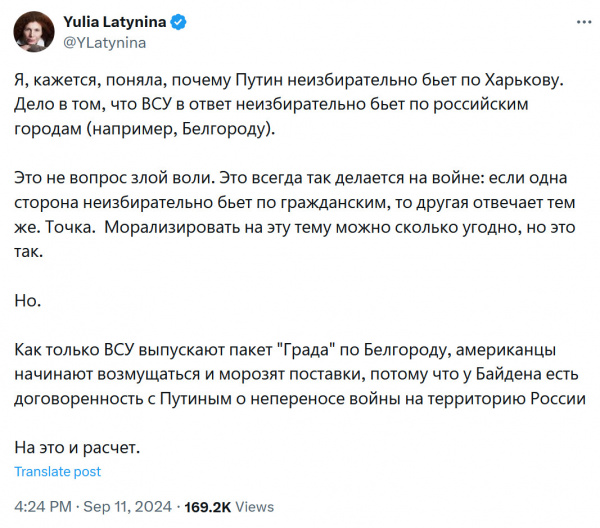Image resolution: width=600 pixels, height=528 pixels.
Task: Open Yulia Latynina's profile picture
Action: (x=33, y=32)
